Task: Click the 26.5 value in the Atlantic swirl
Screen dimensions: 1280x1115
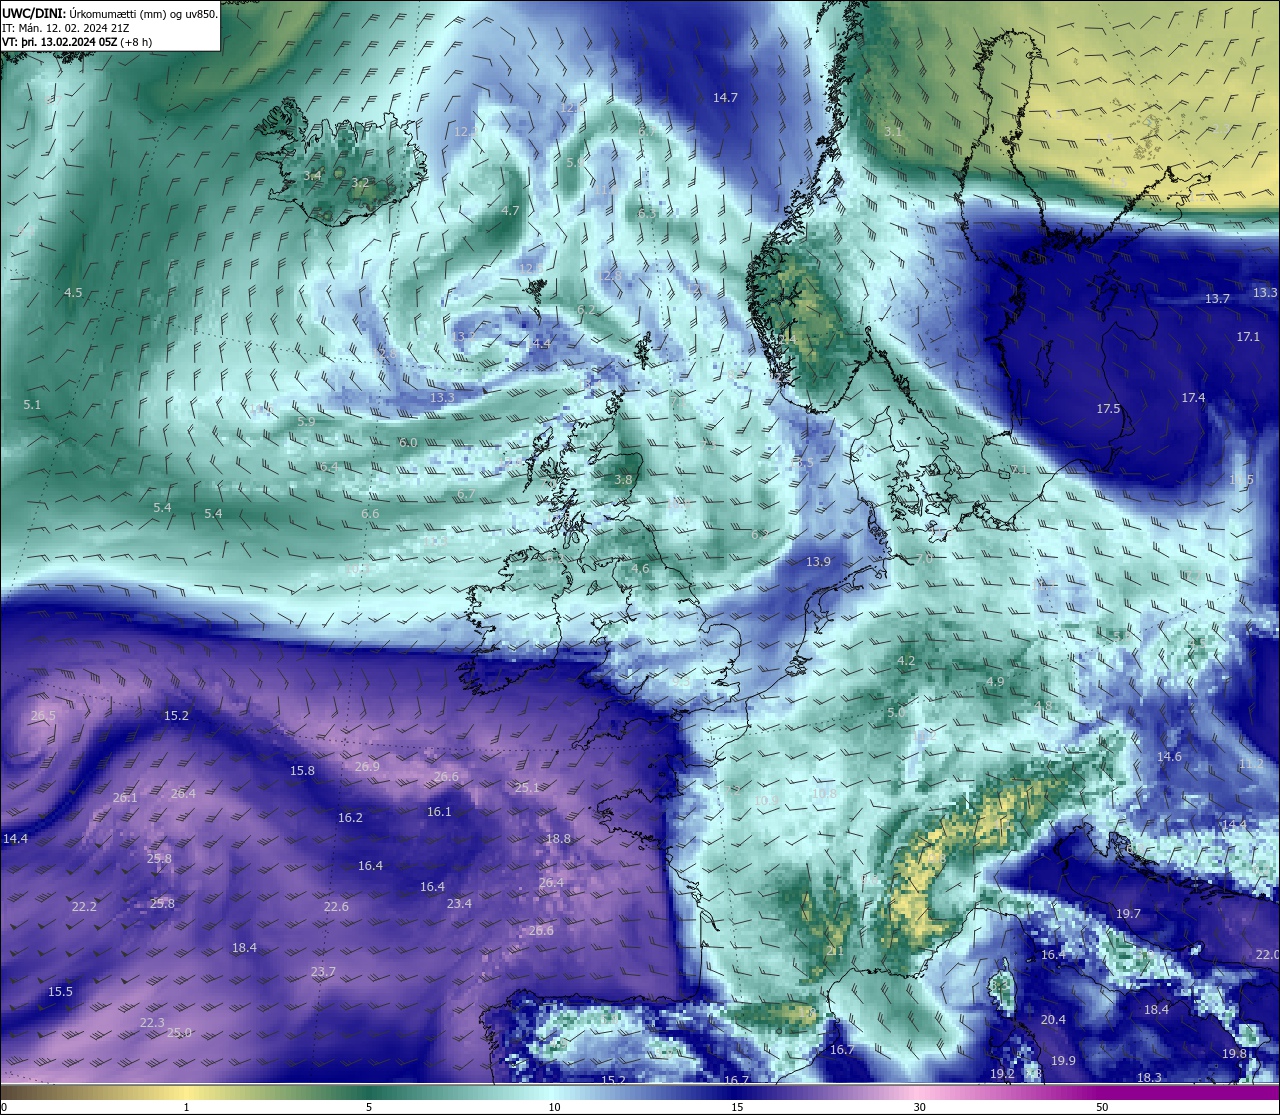Action: pos(43,716)
